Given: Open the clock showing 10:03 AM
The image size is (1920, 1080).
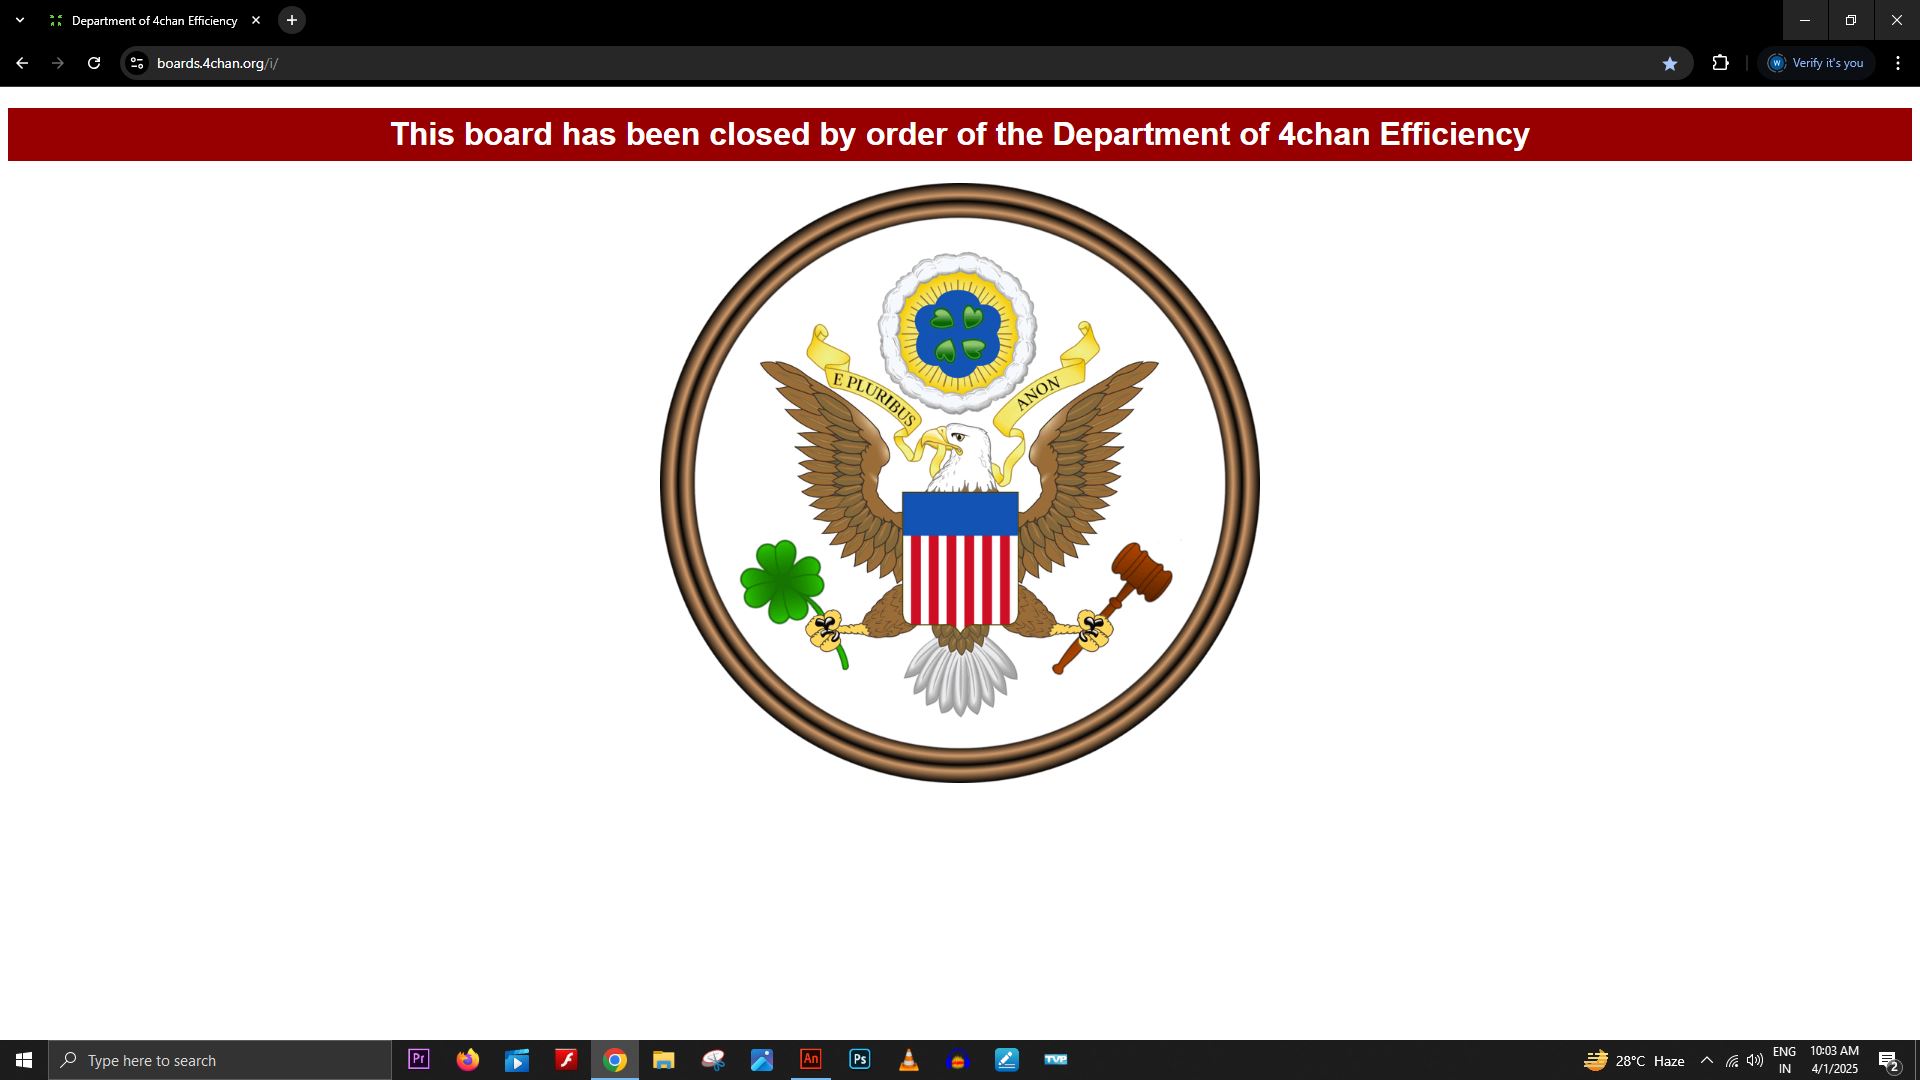Looking at the screenshot, I should click(1834, 1060).
